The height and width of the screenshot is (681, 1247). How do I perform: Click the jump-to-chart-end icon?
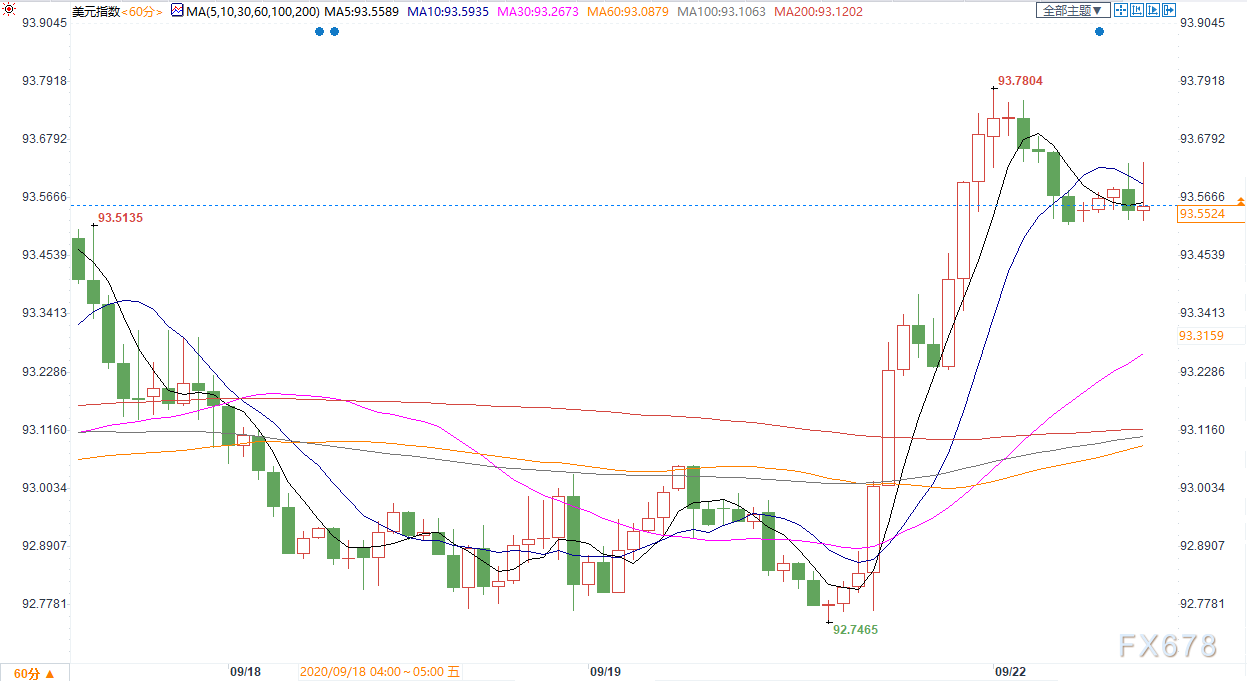click(x=1153, y=10)
